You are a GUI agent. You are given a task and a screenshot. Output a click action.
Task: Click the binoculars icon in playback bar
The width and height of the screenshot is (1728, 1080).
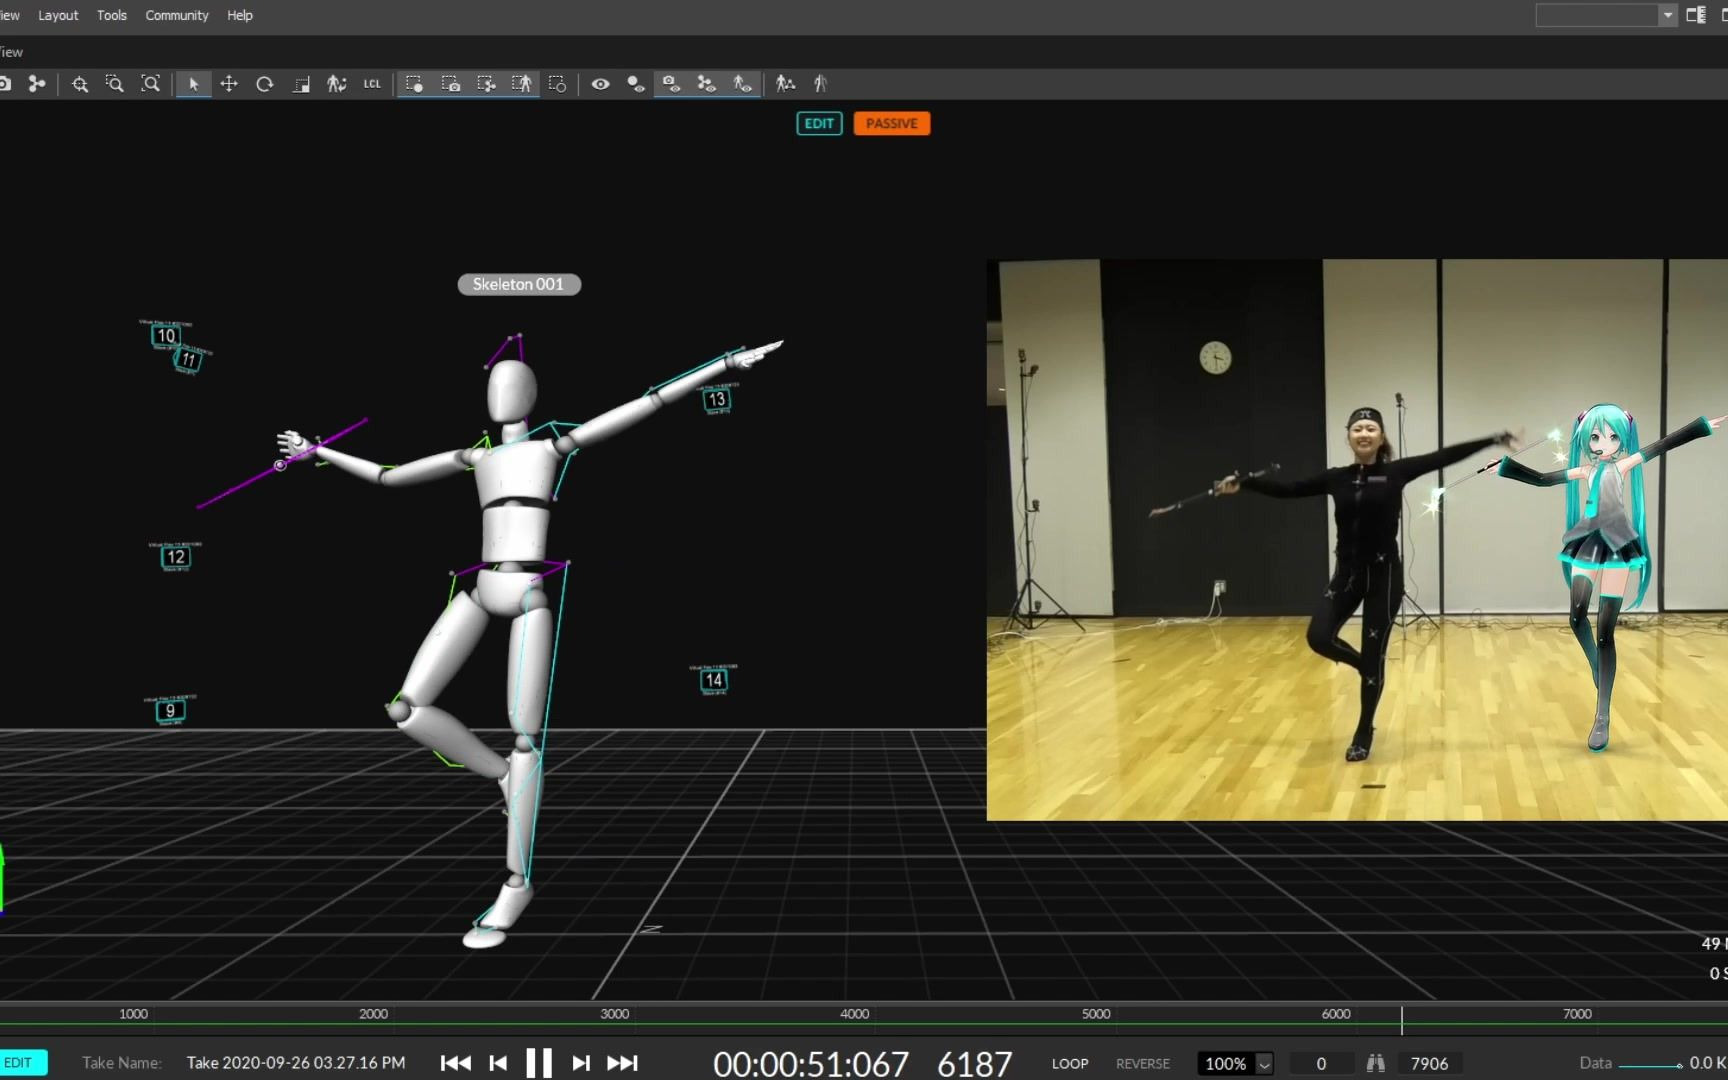pyautogui.click(x=1376, y=1063)
